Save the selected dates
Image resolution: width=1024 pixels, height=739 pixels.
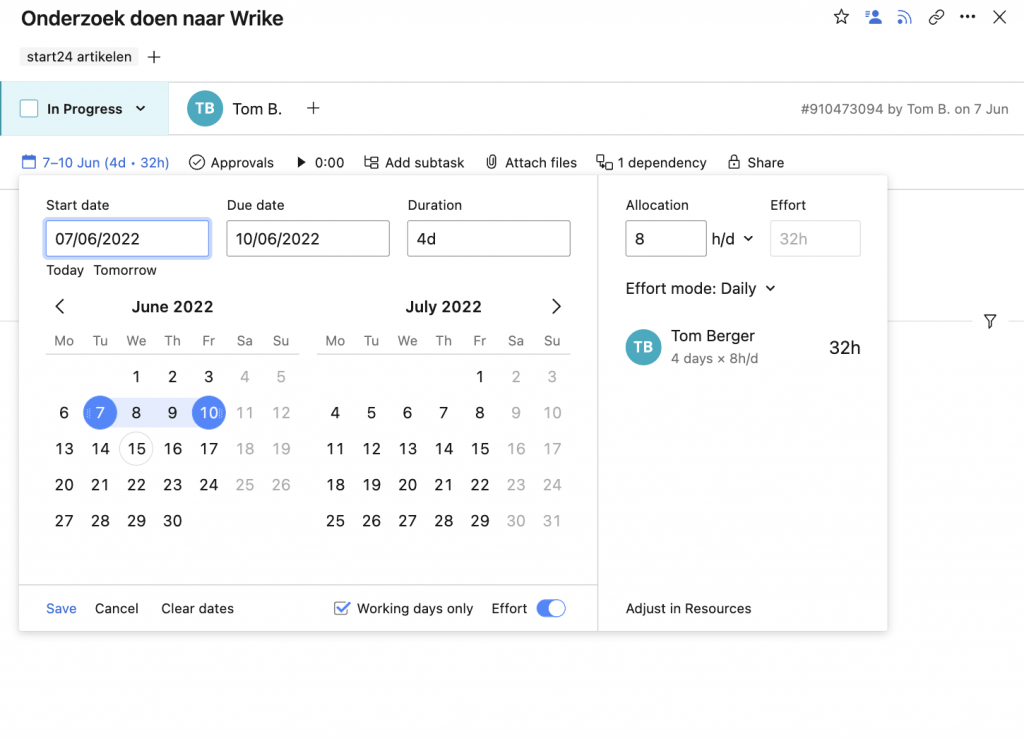61,608
